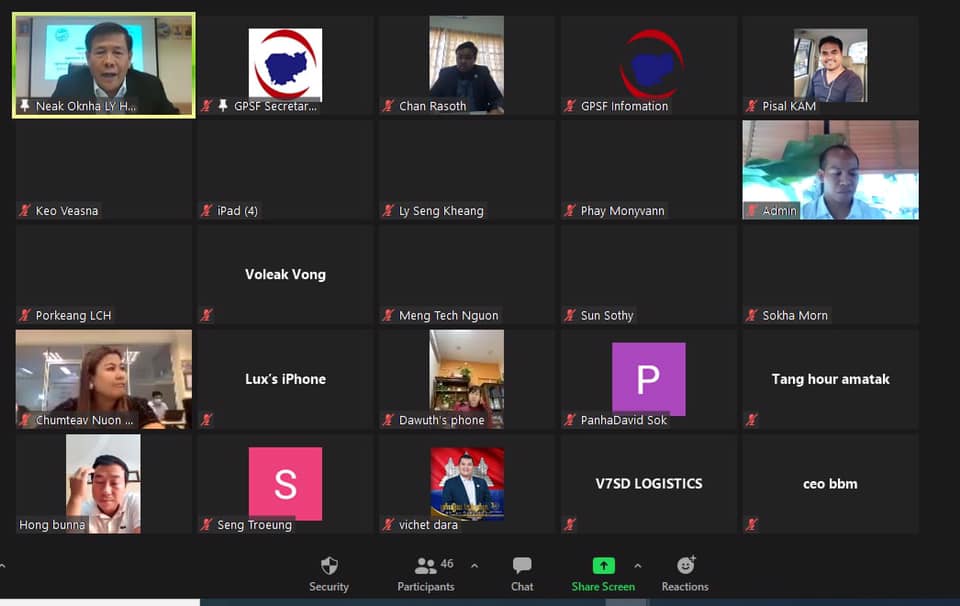Click muted mic icon on V7SD LOGISTICS tile
This screenshot has height=606, width=960.
pos(570,524)
